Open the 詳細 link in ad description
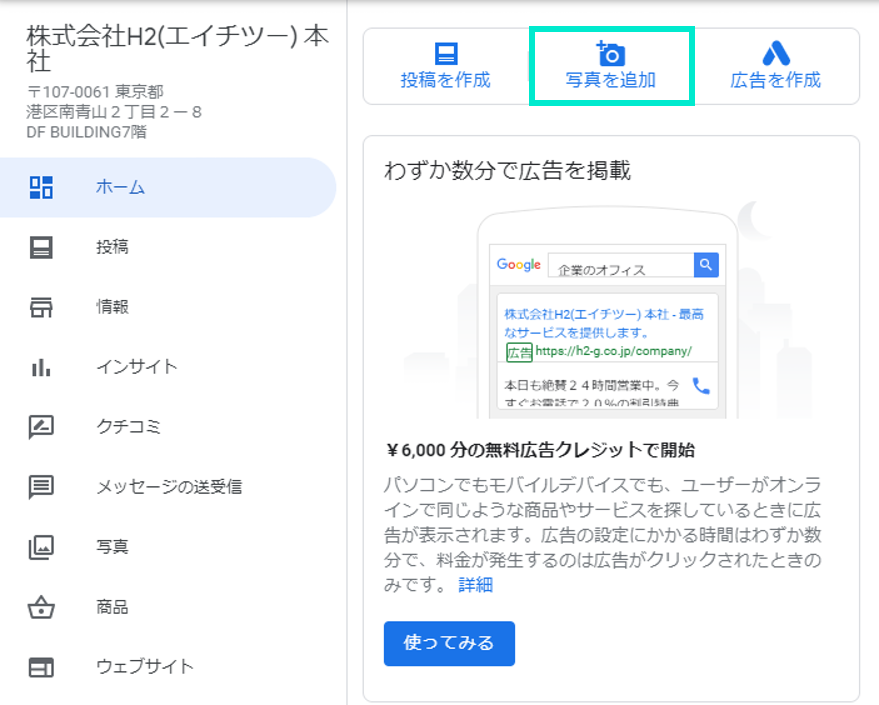Image resolution: width=879 pixels, height=705 pixels. [475, 585]
